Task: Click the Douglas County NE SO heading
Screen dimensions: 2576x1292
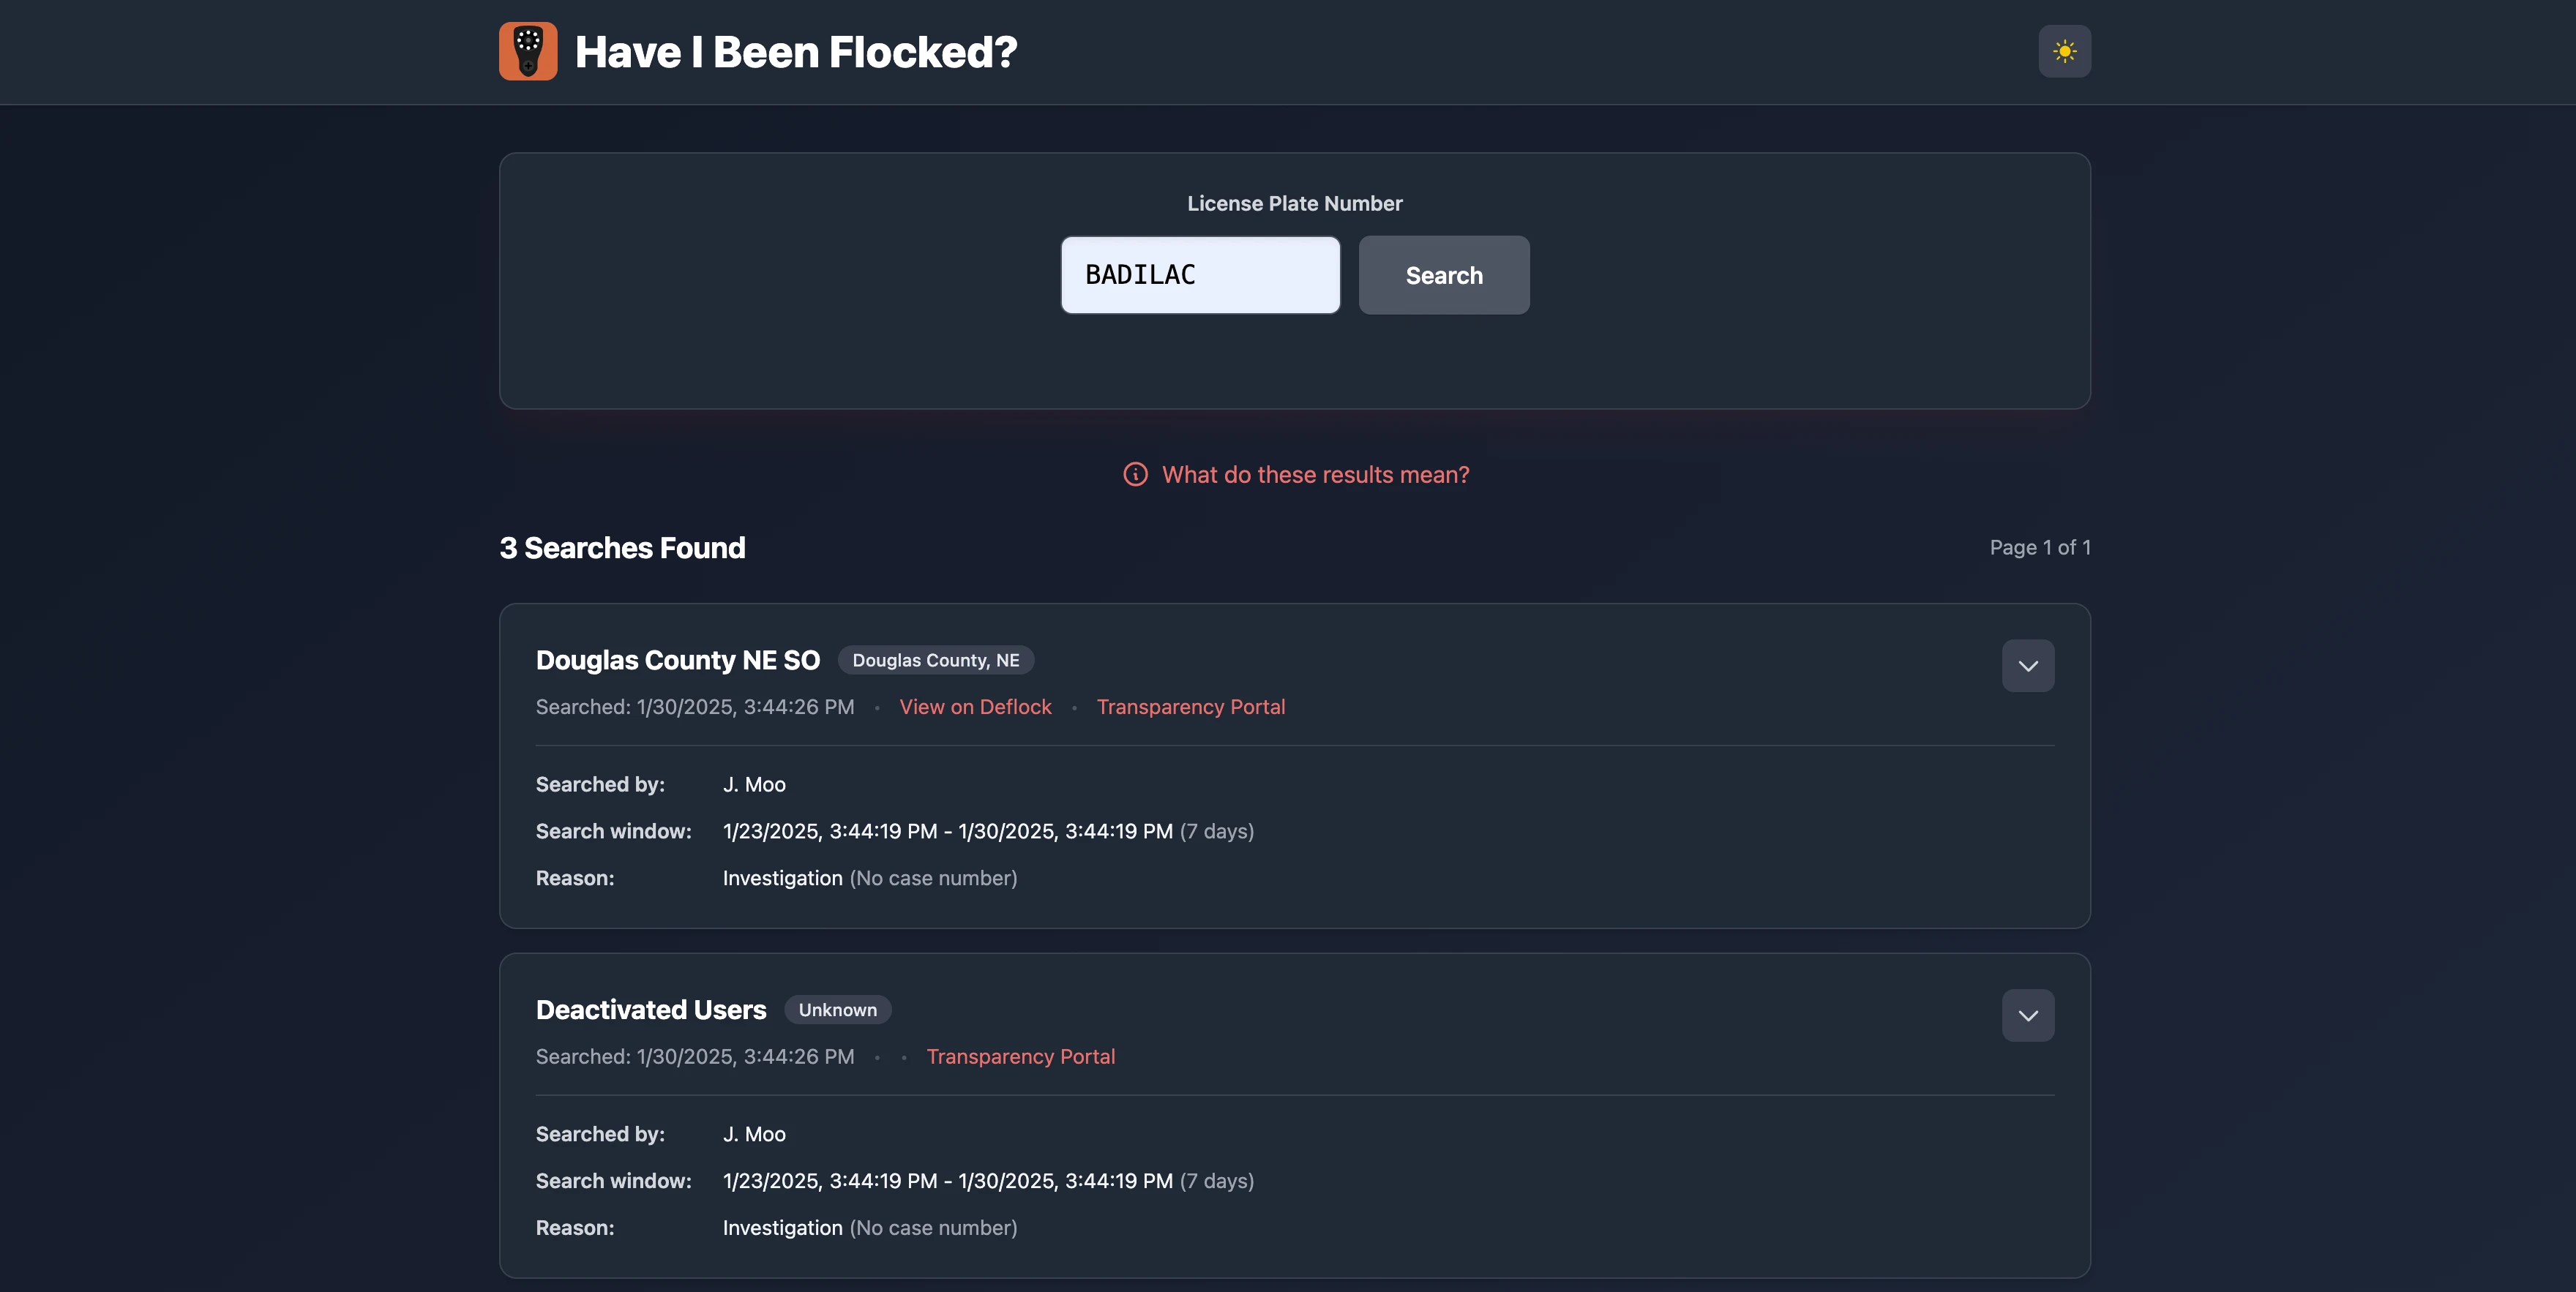Action: [x=678, y=660]
